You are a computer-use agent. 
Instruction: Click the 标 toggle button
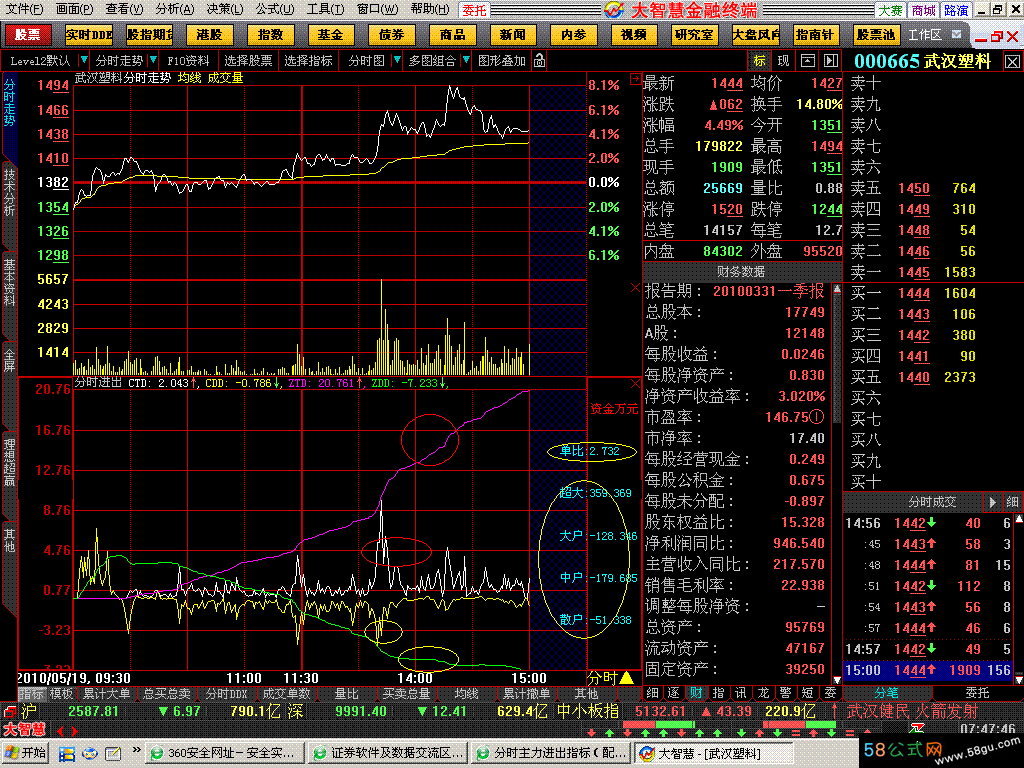tap(760, 61)
